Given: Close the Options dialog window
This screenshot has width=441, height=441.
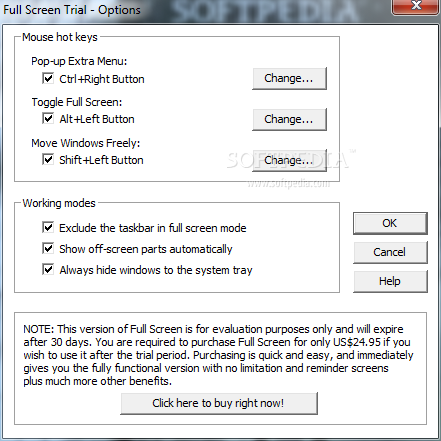Looking at the screenshot, I should pos(416,6).
